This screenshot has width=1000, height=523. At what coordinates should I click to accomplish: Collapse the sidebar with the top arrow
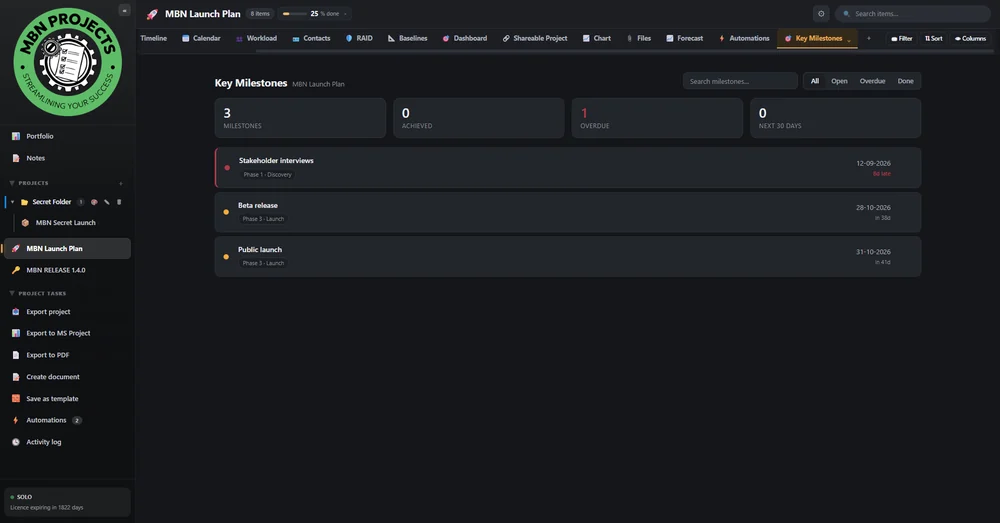(124, 10)
